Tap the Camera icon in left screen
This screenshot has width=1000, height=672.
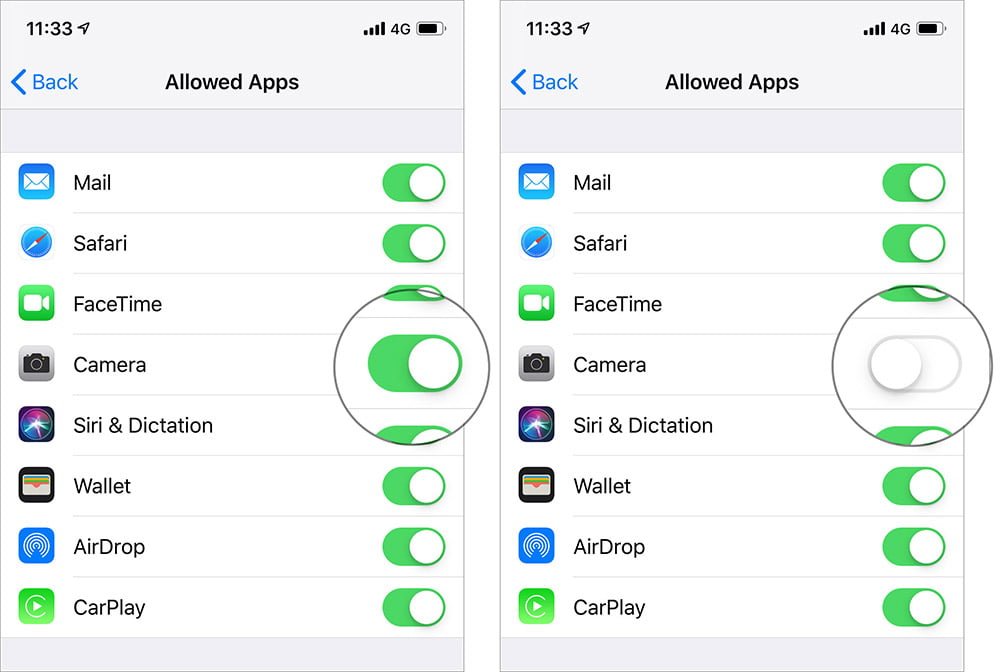tap(36, 364)
